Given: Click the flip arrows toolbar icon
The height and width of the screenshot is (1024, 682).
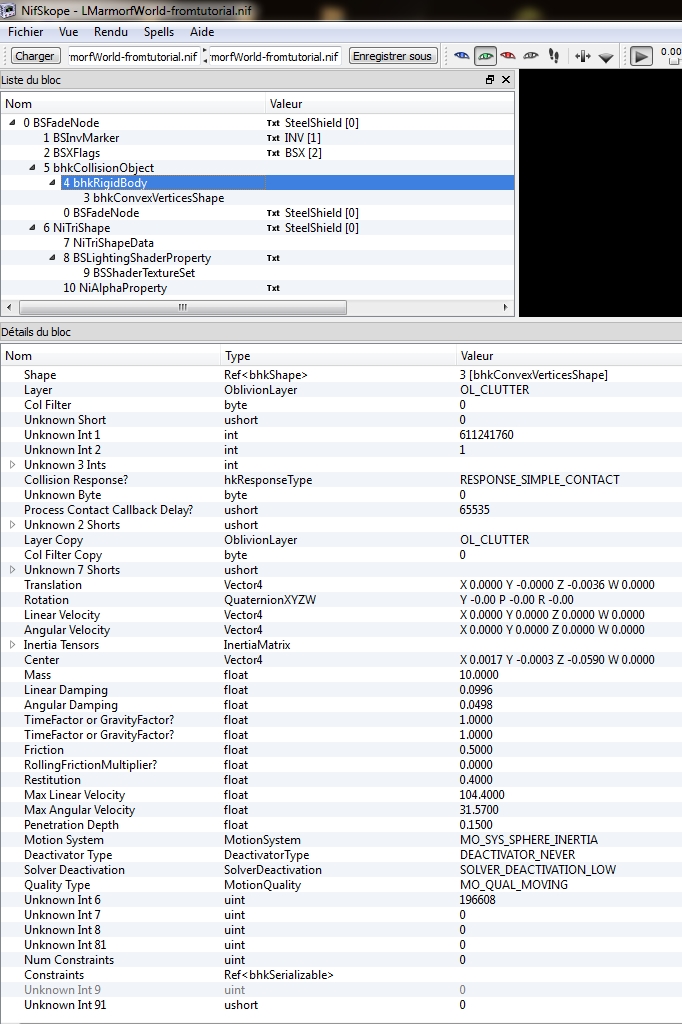Looking at the screenshot, I should [x=583, y=56].
